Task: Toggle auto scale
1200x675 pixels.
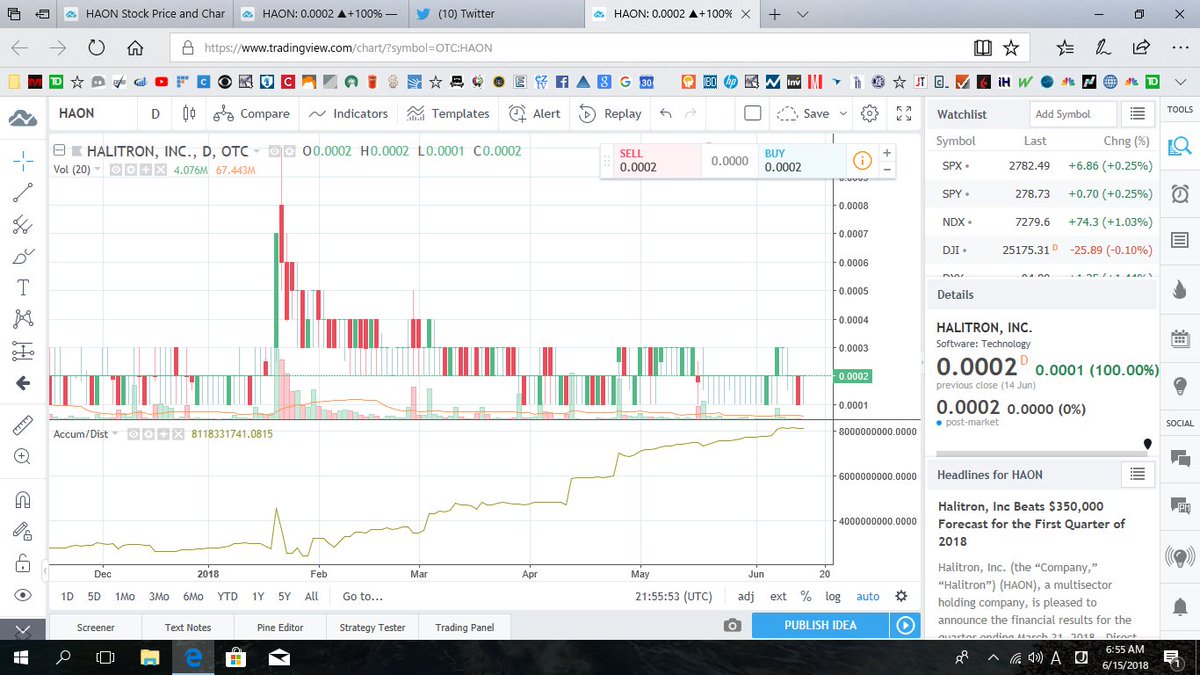Action: 868,596
